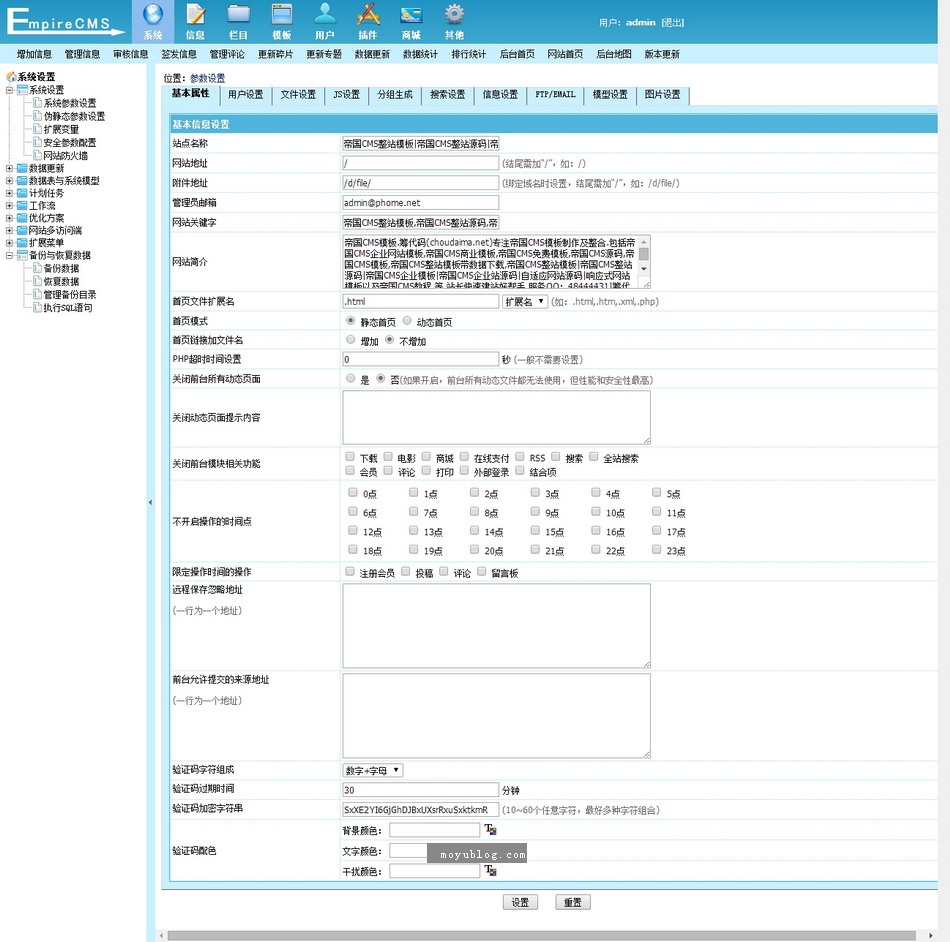Open the 插件 tools icon module

click(368, 21)
